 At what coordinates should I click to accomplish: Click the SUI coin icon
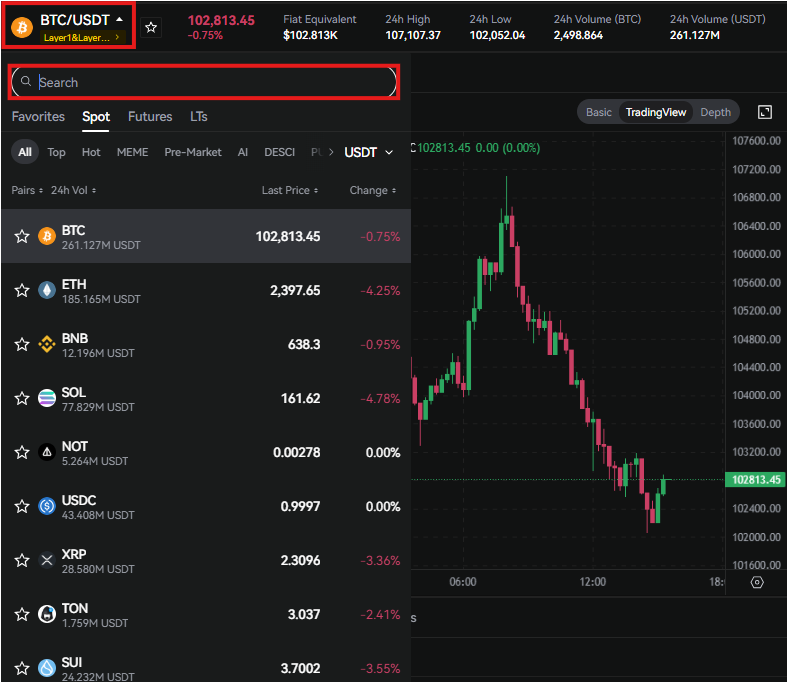point(47,668)
